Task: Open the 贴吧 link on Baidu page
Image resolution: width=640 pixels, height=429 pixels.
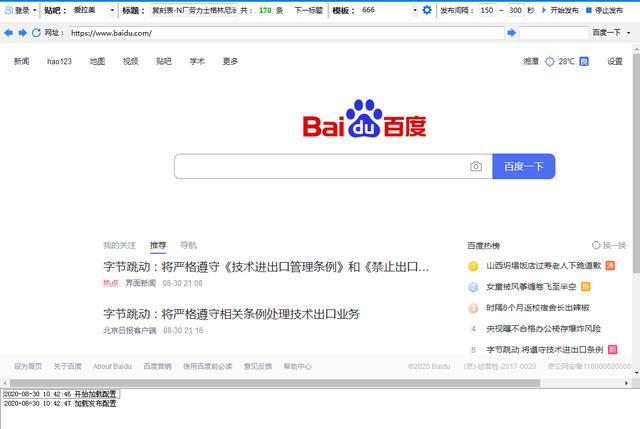Action: pyautogui.click(x=164, y=61)
